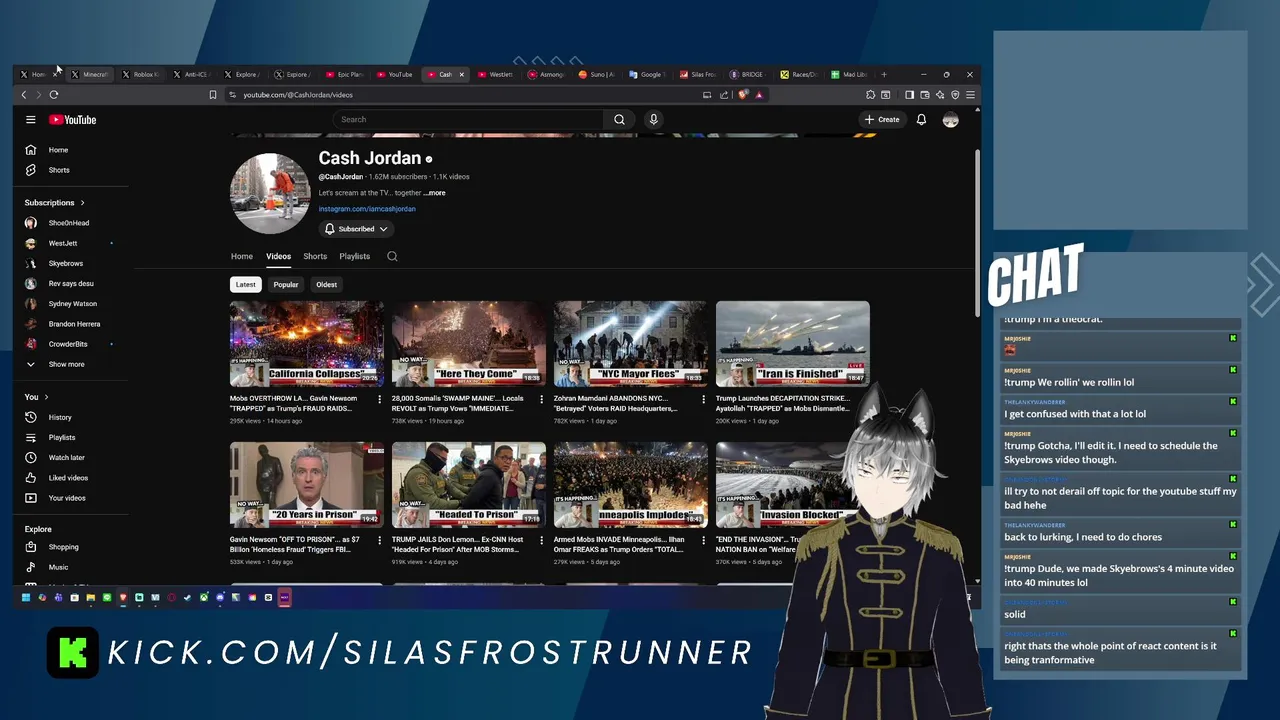This screenshot has width=1280, height=720.
Task: Play Iran is Finished video thumbnail
Action: (793, 344)
